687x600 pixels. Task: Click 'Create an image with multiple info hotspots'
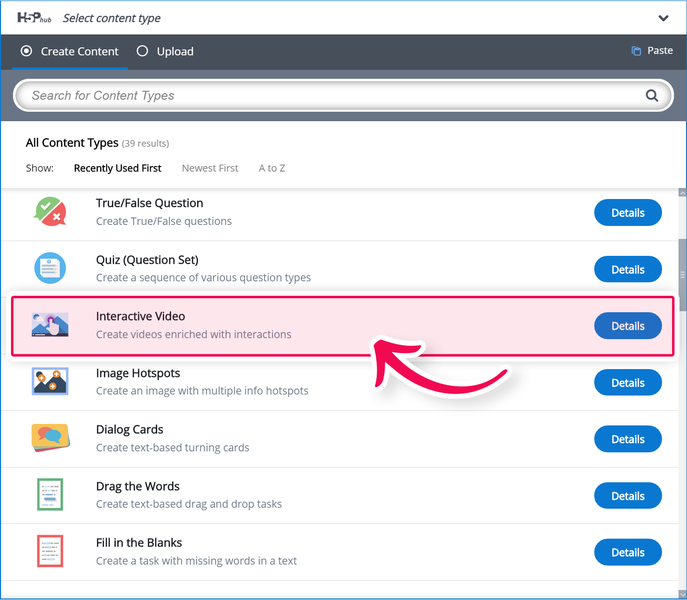pyautogui.click(x=202, y=391)
